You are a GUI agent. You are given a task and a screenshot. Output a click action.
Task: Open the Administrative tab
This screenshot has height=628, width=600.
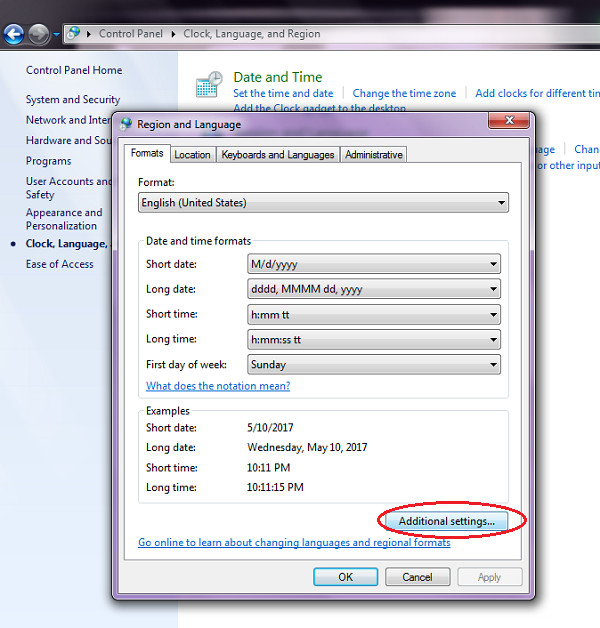[x=374, y=155]
